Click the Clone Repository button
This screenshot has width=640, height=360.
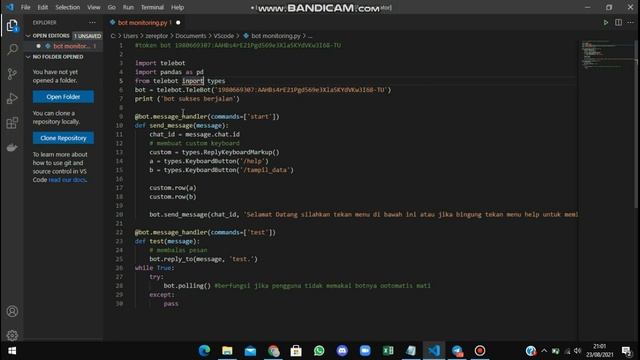(x=63, y=138)
